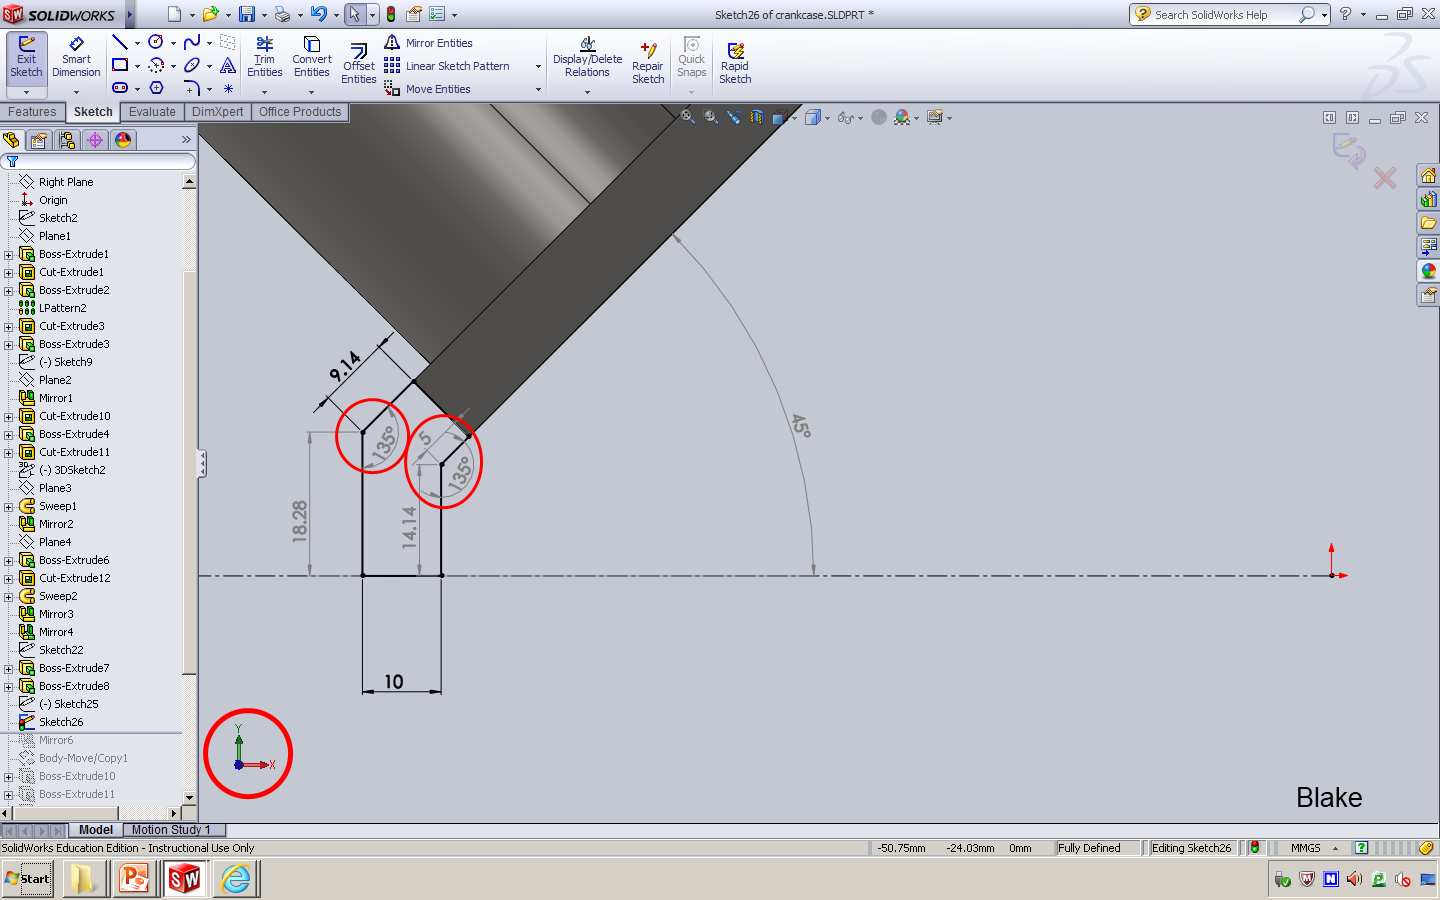
Task: Click Repair Sketch tool
Action: click(x=648, y=64)
